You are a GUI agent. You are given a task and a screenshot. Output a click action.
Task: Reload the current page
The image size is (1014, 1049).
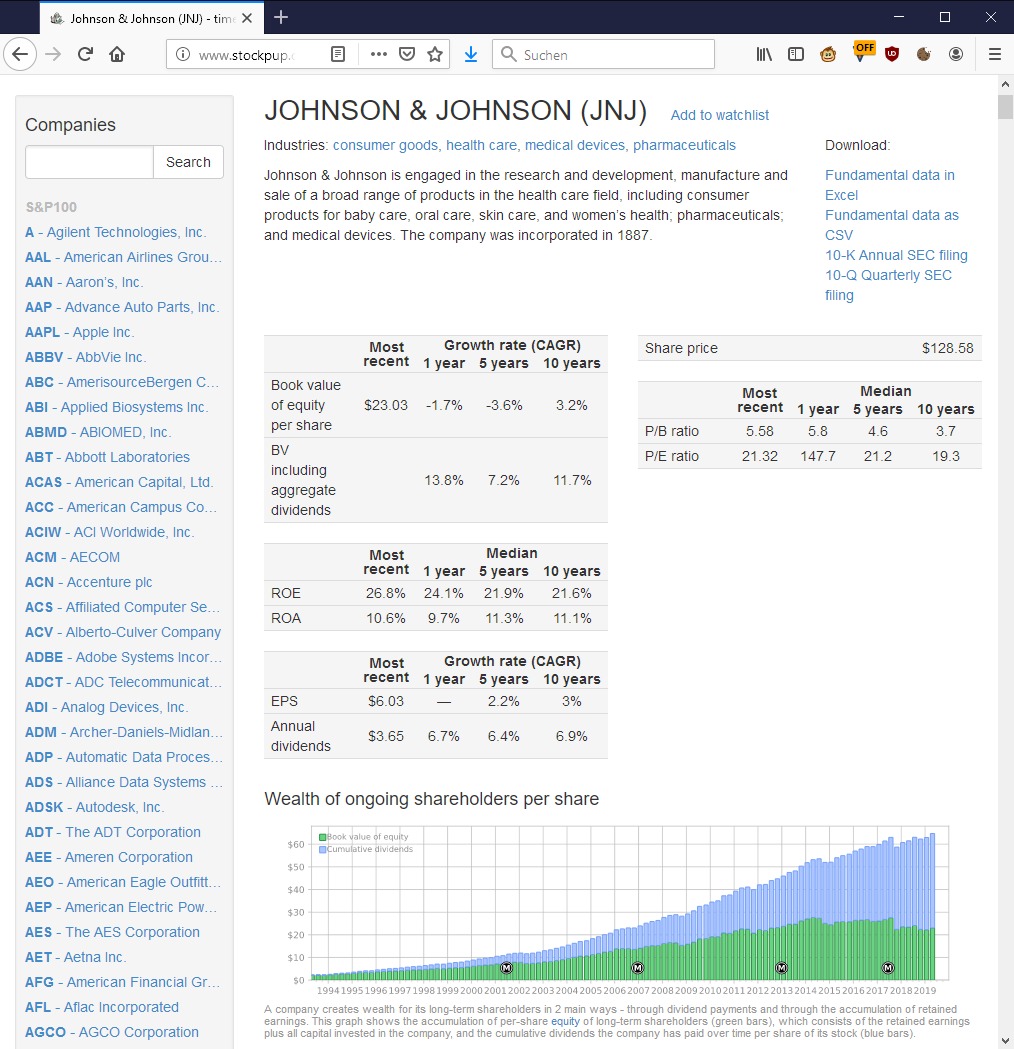click(x=85, y=55)
